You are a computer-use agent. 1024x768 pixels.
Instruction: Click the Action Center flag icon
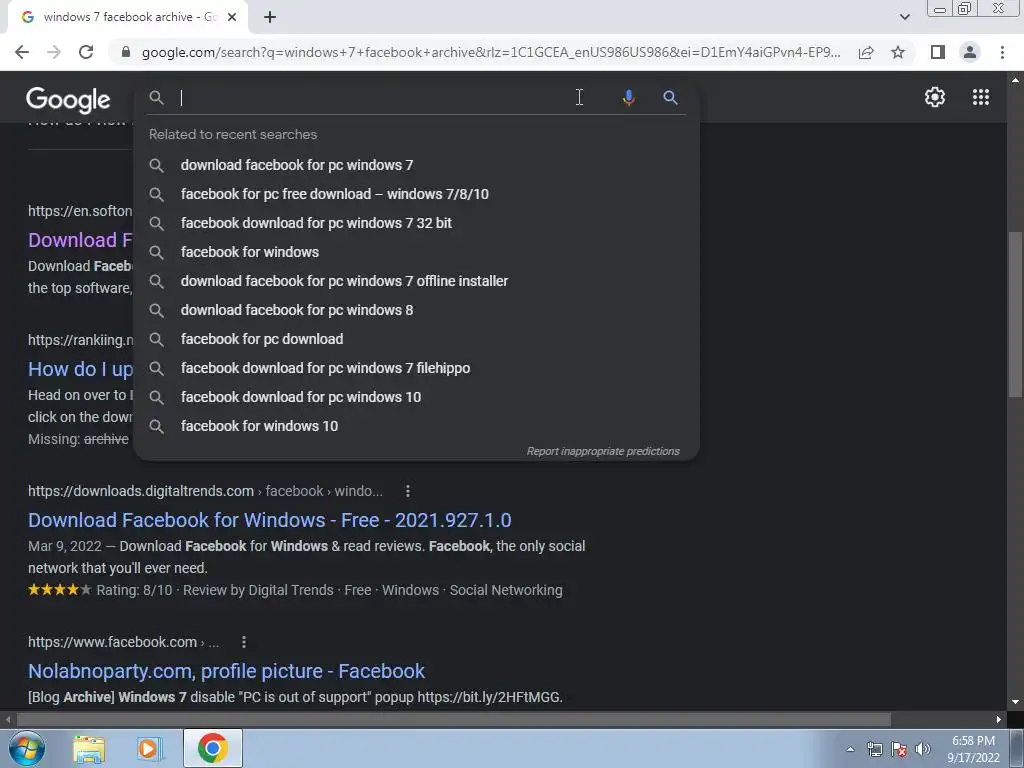pos(899,749)
